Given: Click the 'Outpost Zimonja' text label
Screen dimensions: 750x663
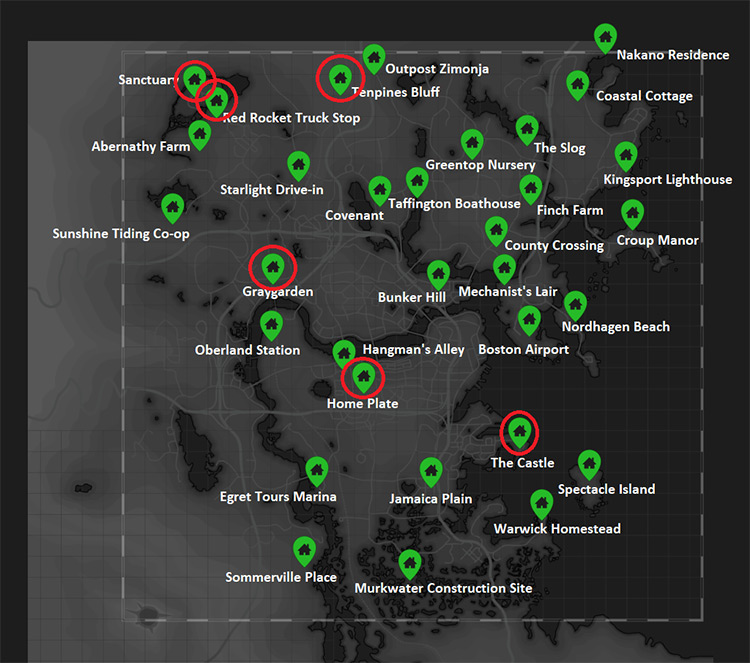Looking at the screenshot, I should point(437,69).
